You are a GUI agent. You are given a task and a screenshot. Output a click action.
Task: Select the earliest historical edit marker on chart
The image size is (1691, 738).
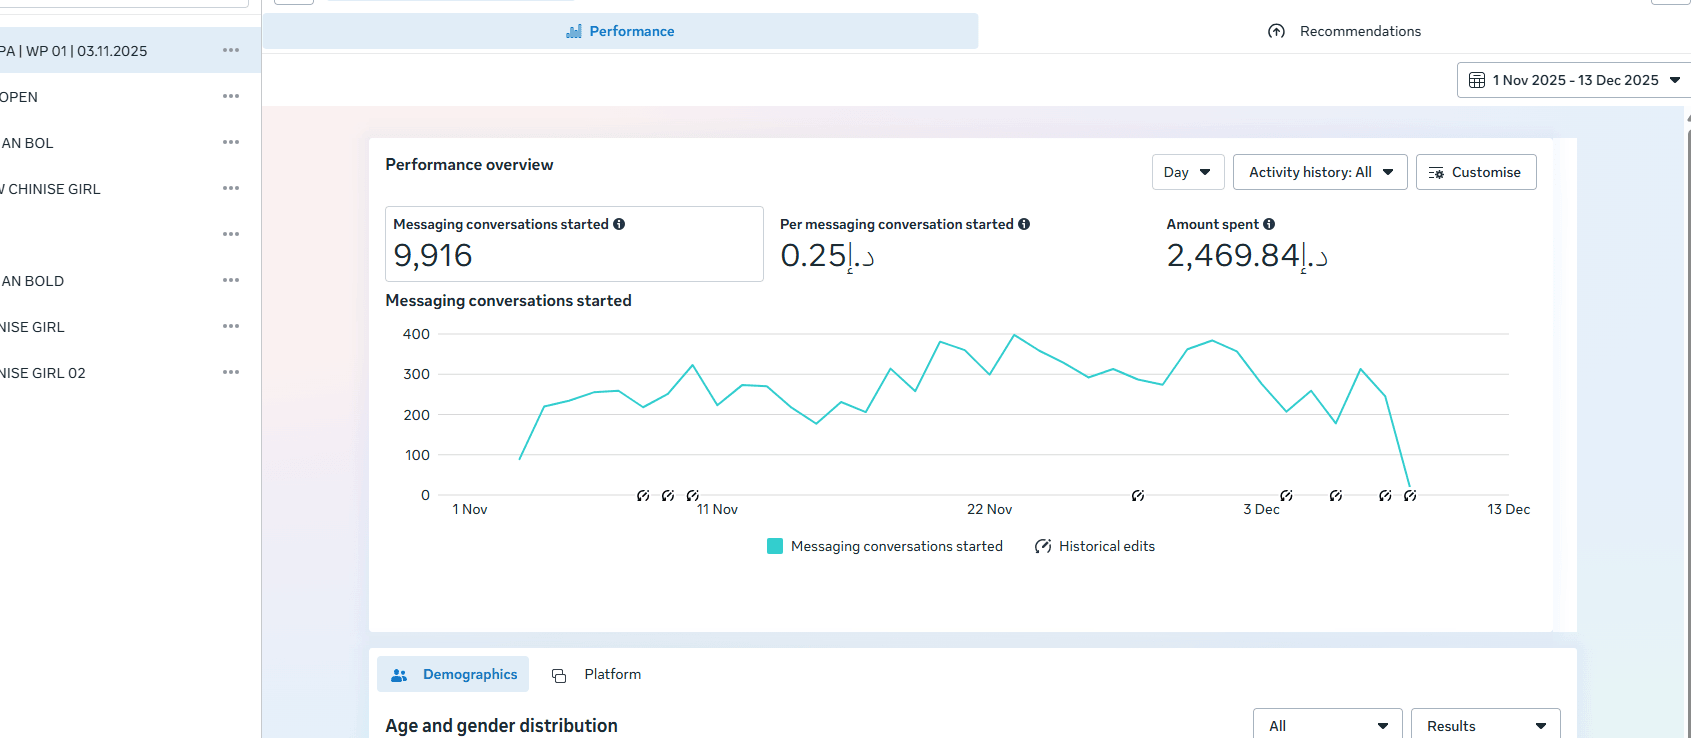point(643,495)
